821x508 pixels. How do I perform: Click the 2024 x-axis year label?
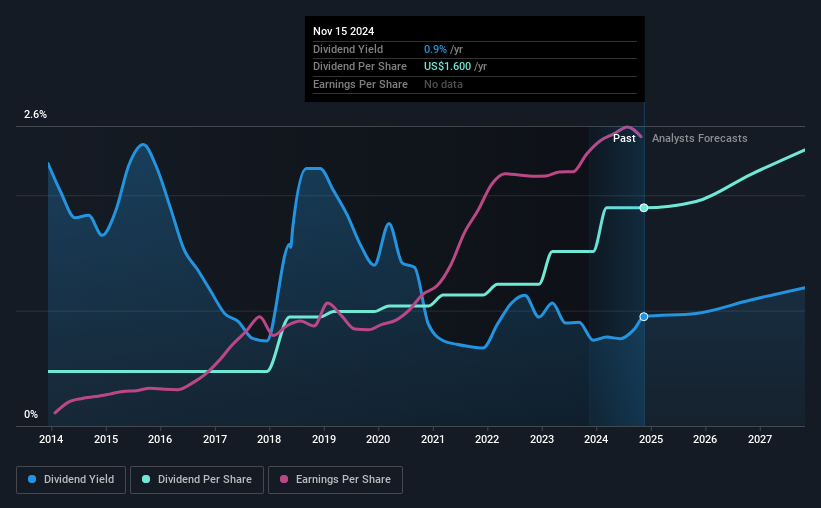point(596,439)
